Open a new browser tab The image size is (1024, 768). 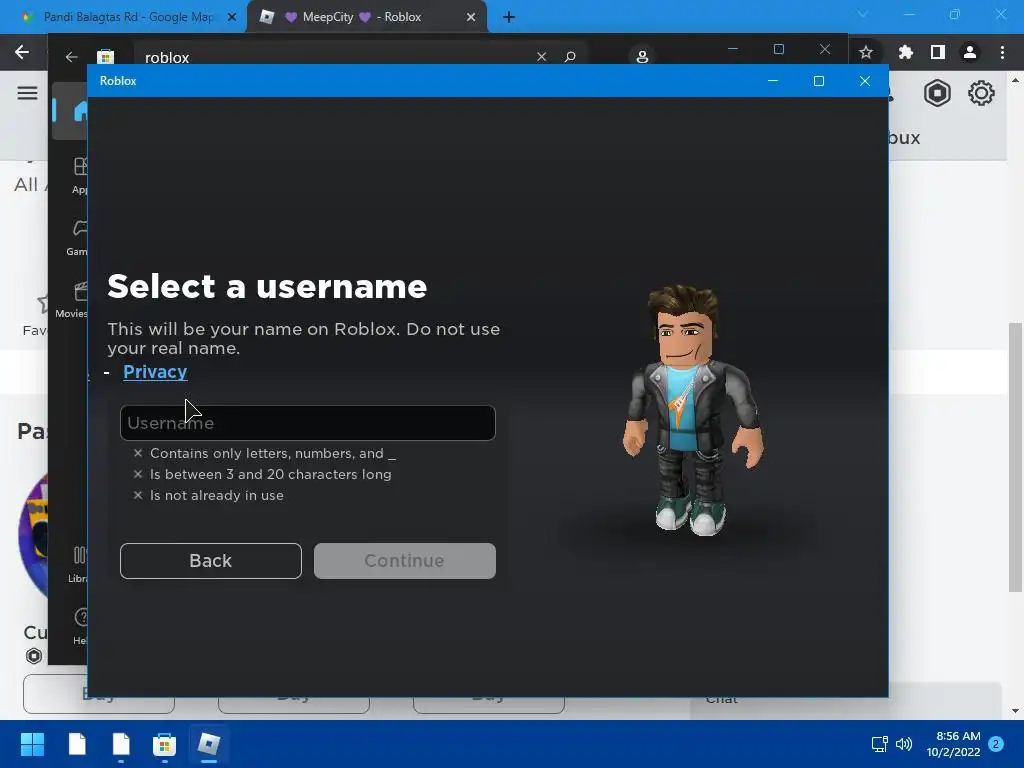click(509, 18)
